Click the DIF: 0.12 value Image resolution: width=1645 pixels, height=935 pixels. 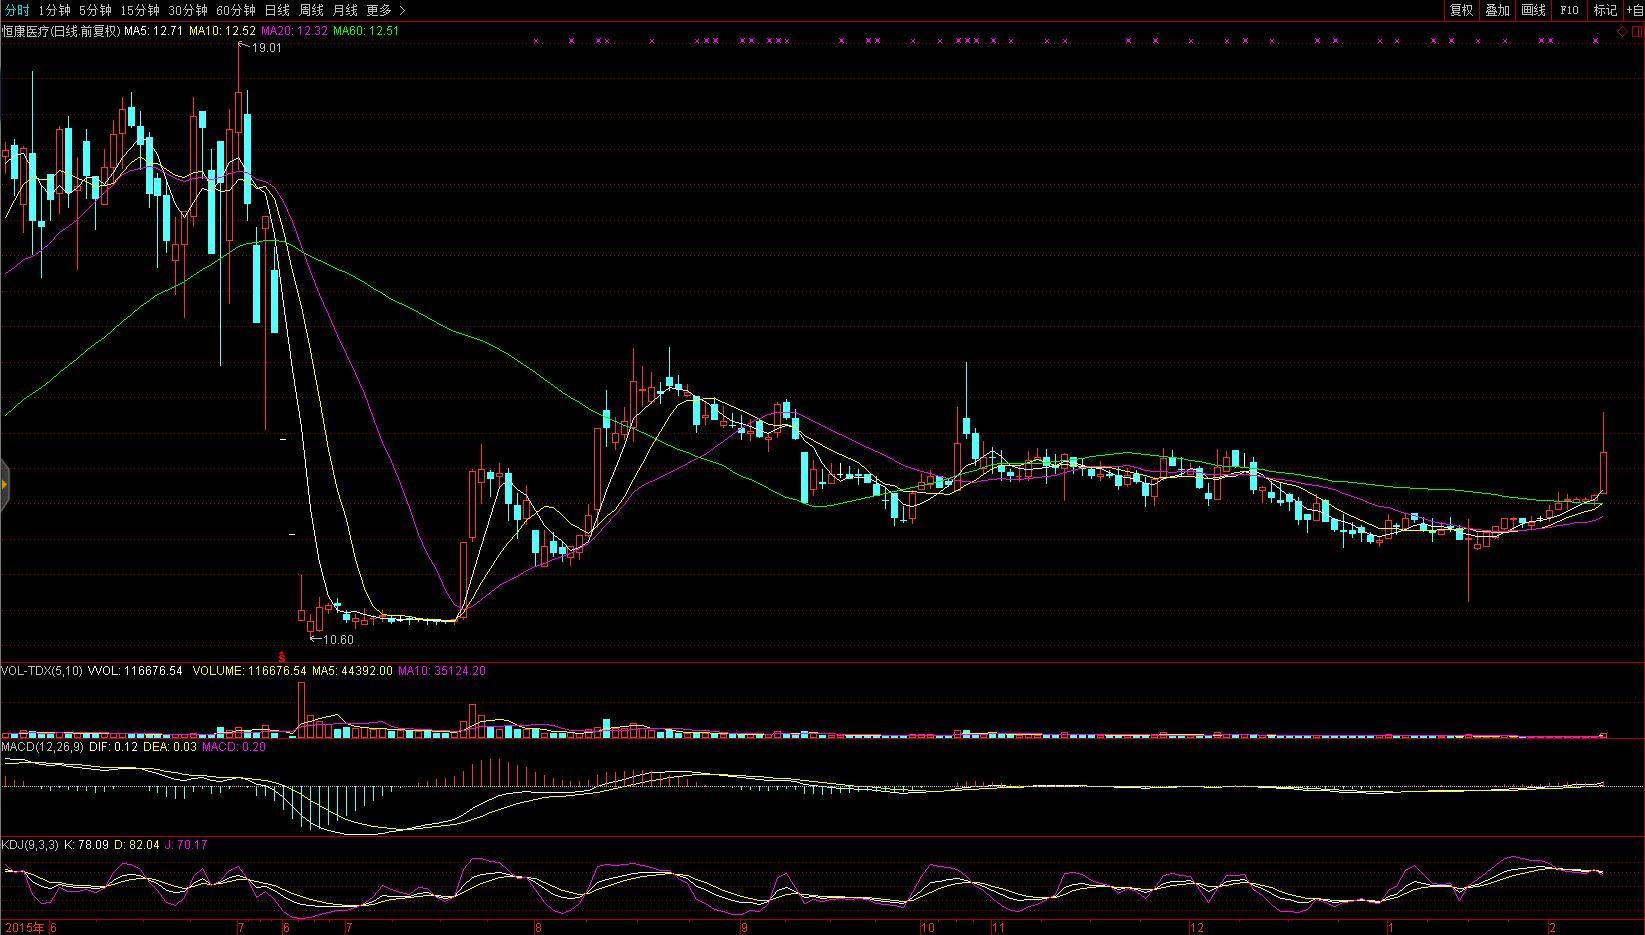tap(113, 747)
